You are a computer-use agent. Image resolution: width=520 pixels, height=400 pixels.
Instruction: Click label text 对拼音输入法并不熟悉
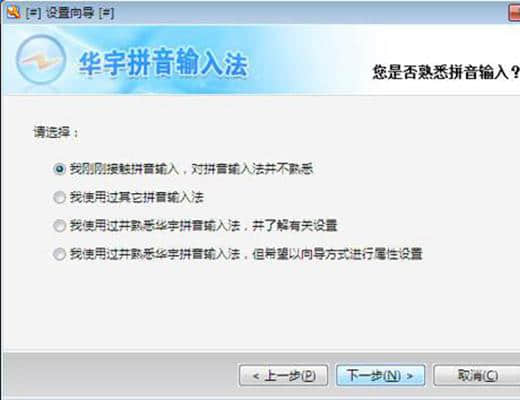point(252,169)
